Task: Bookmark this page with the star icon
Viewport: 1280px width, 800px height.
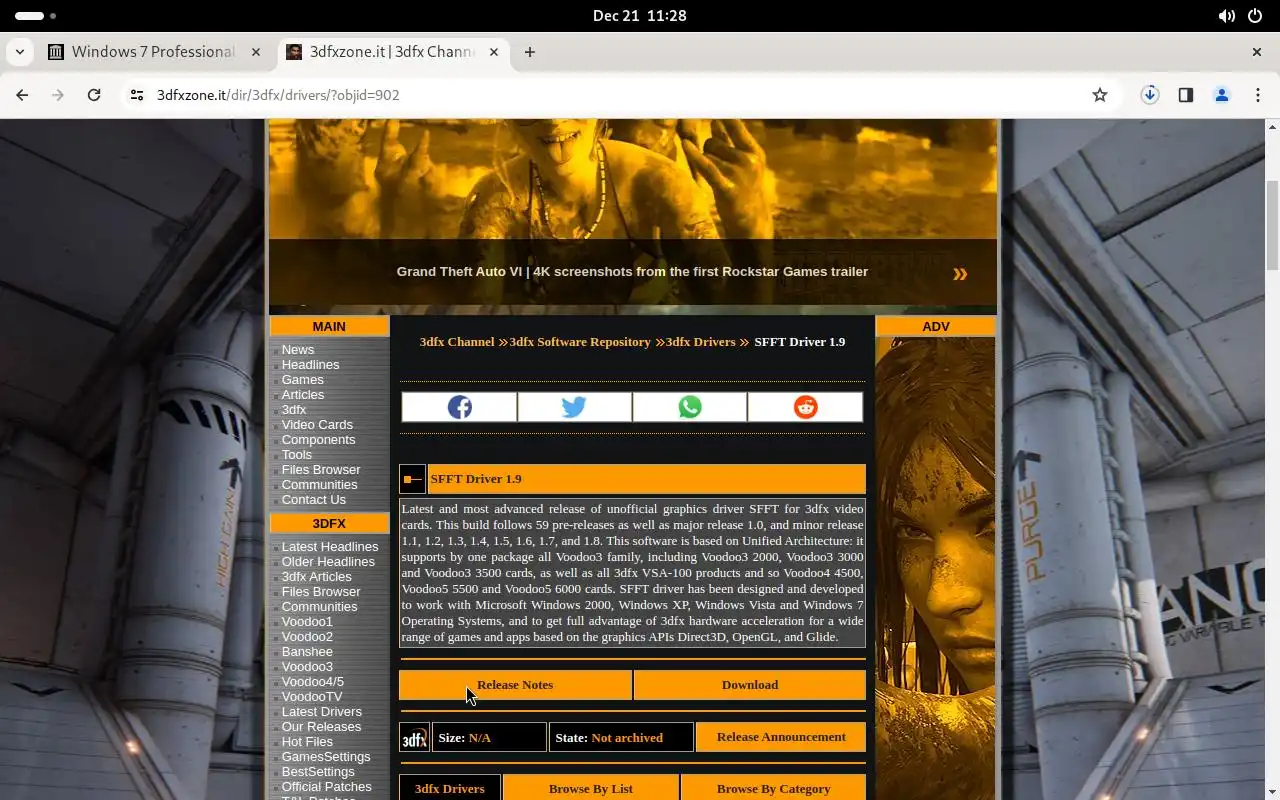Action: click(1100, 95)
